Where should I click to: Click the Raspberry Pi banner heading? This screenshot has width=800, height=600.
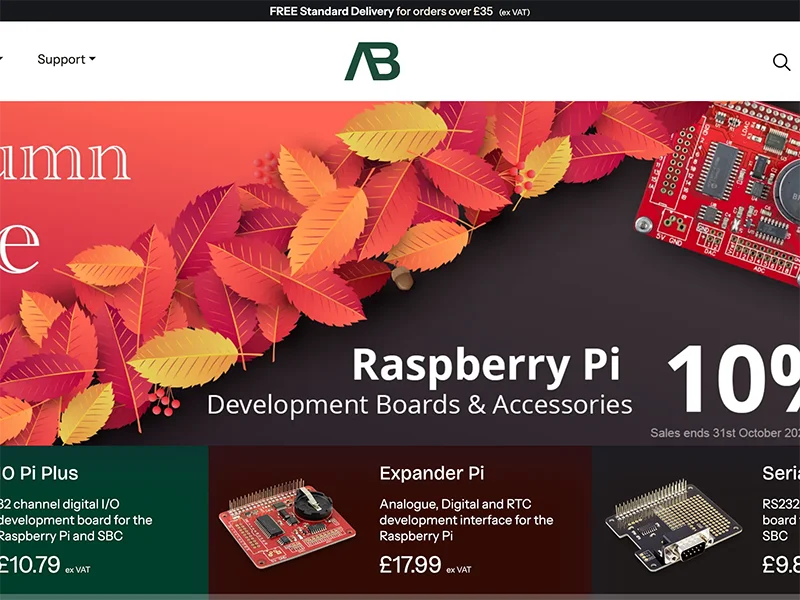pyautogui.click(x=486, y=365)
